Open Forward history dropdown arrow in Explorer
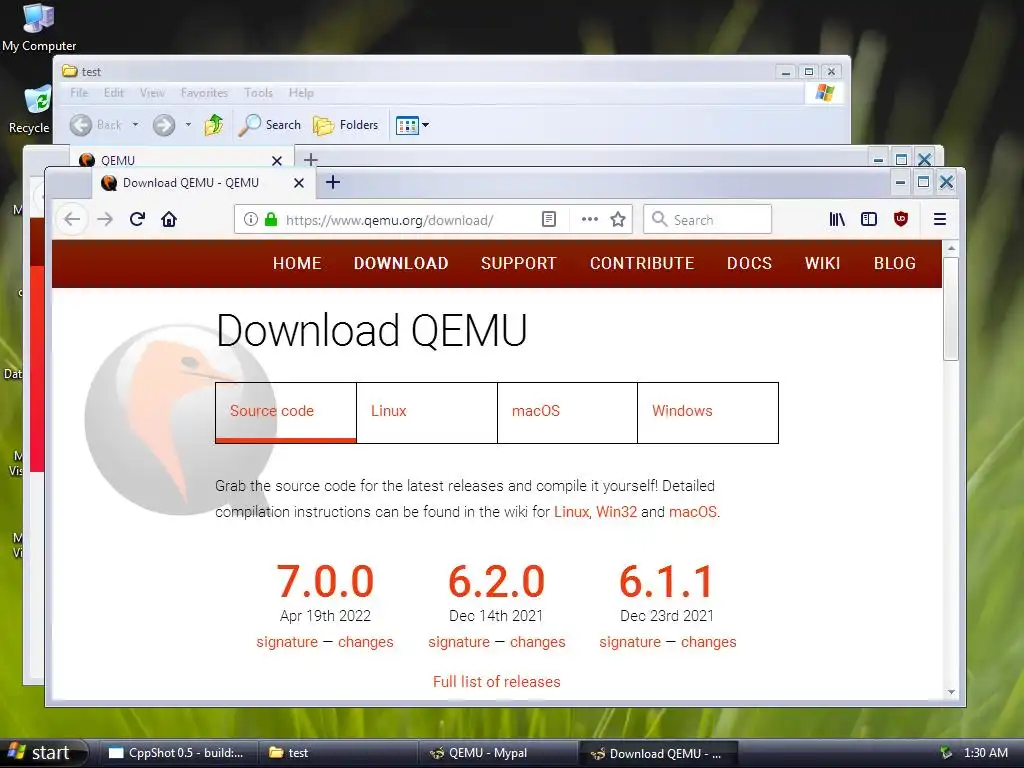 pos(188,124)
